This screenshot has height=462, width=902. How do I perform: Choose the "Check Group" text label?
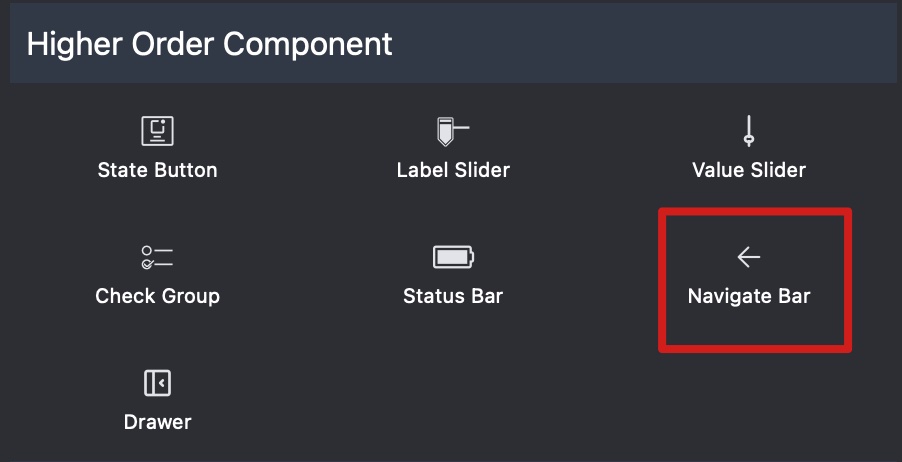pyautogui.click(x=157, y=296)
